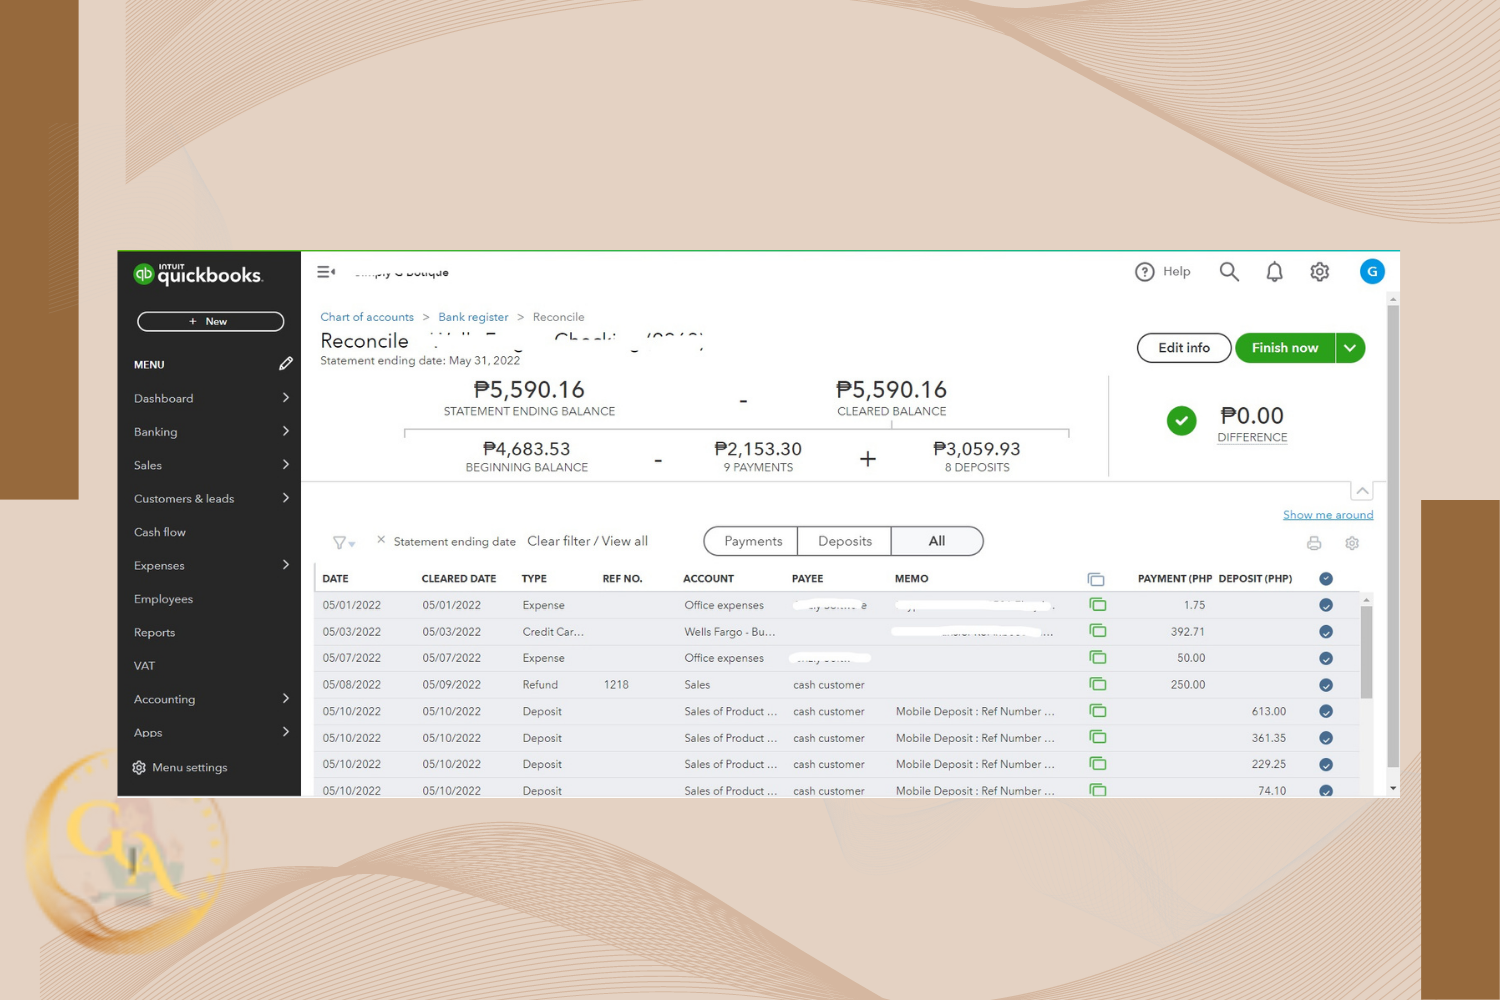This screenshot has height=1000, width=1500.
Task: Click Show me around link
Action: point(1328,515)
